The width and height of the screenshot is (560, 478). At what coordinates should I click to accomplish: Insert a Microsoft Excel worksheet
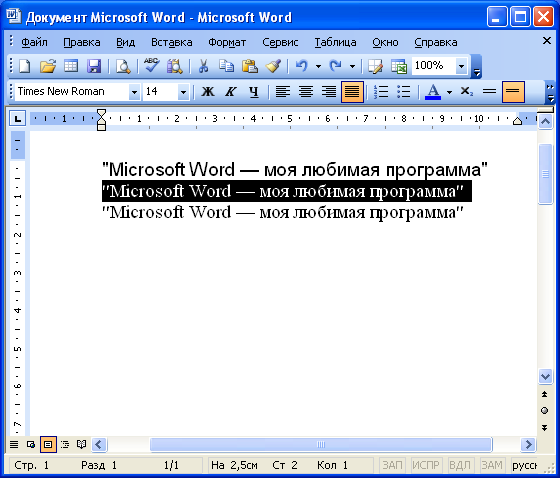[399, 66]
